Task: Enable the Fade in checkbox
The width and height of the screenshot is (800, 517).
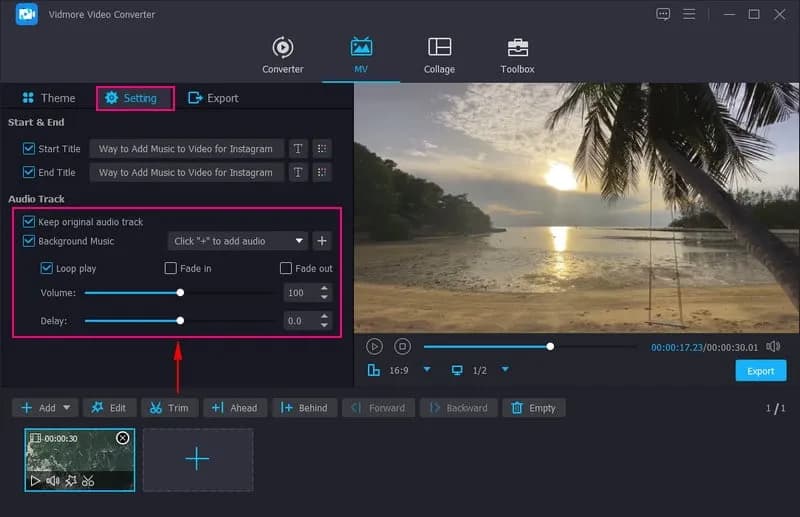Action: coord(171,269)
